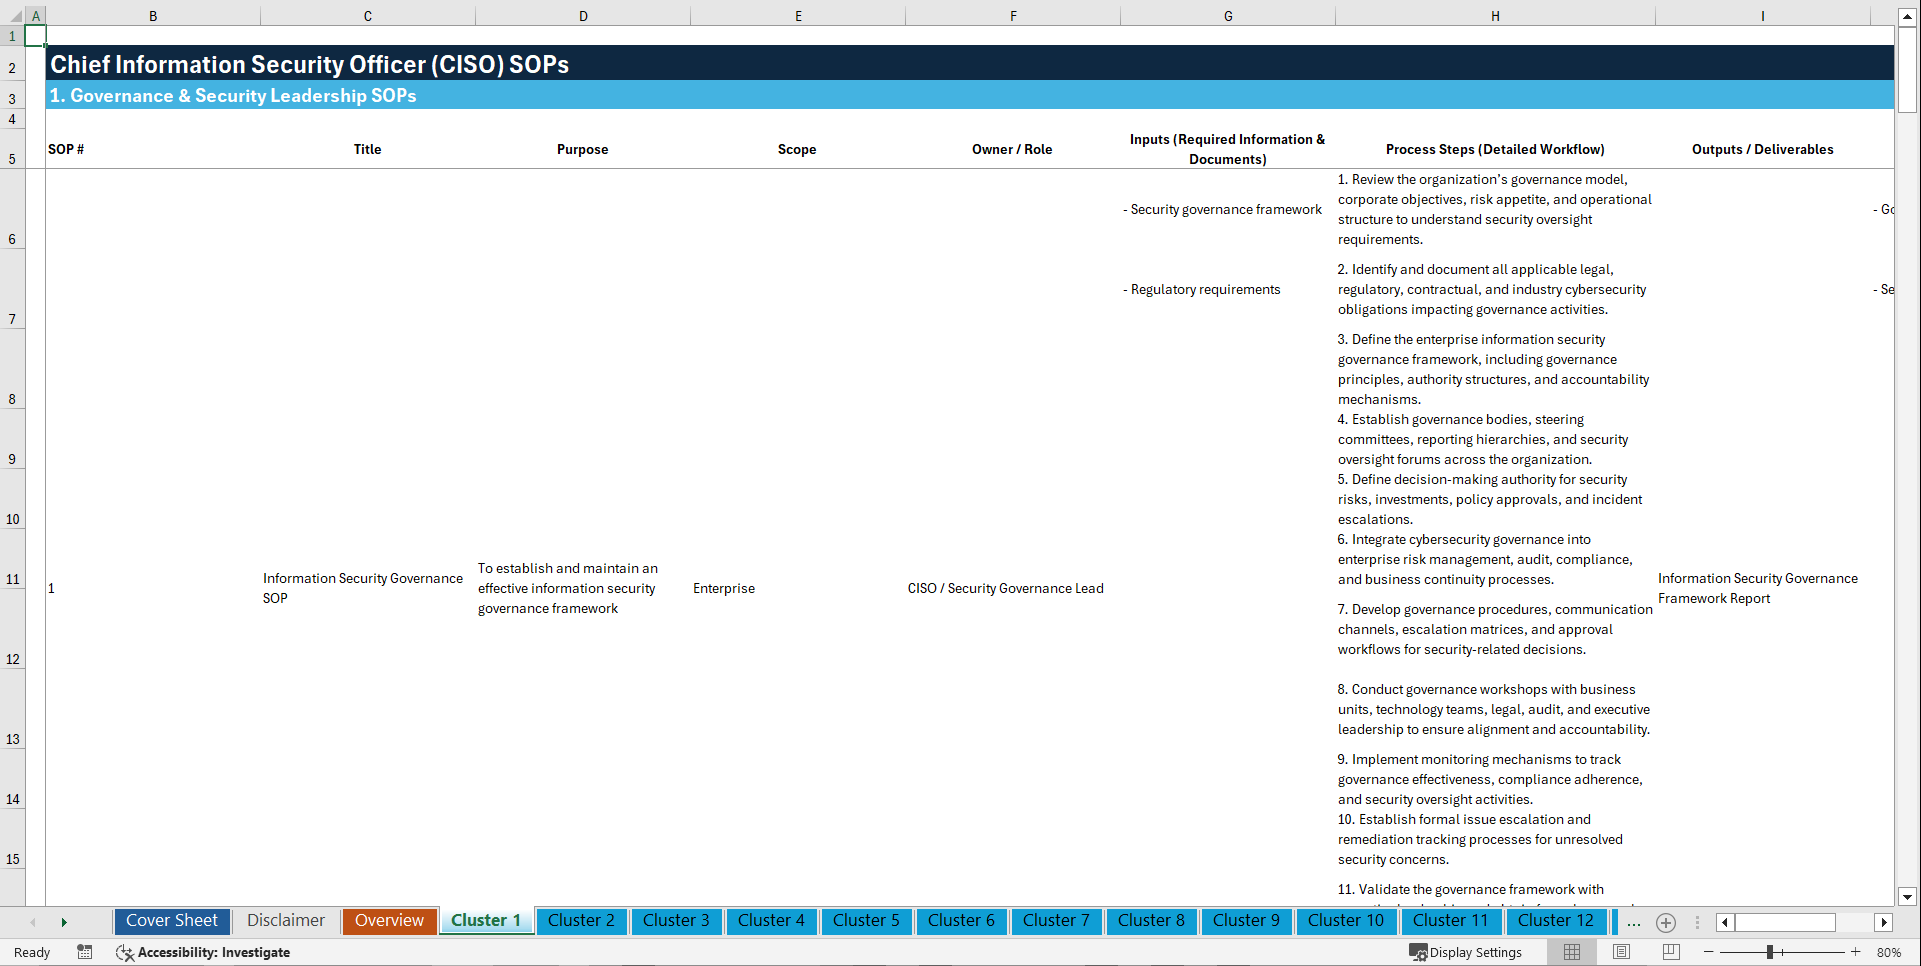
Task: Select the 'Outputs / Deliverables' header cell
Action: (1763, 149)
